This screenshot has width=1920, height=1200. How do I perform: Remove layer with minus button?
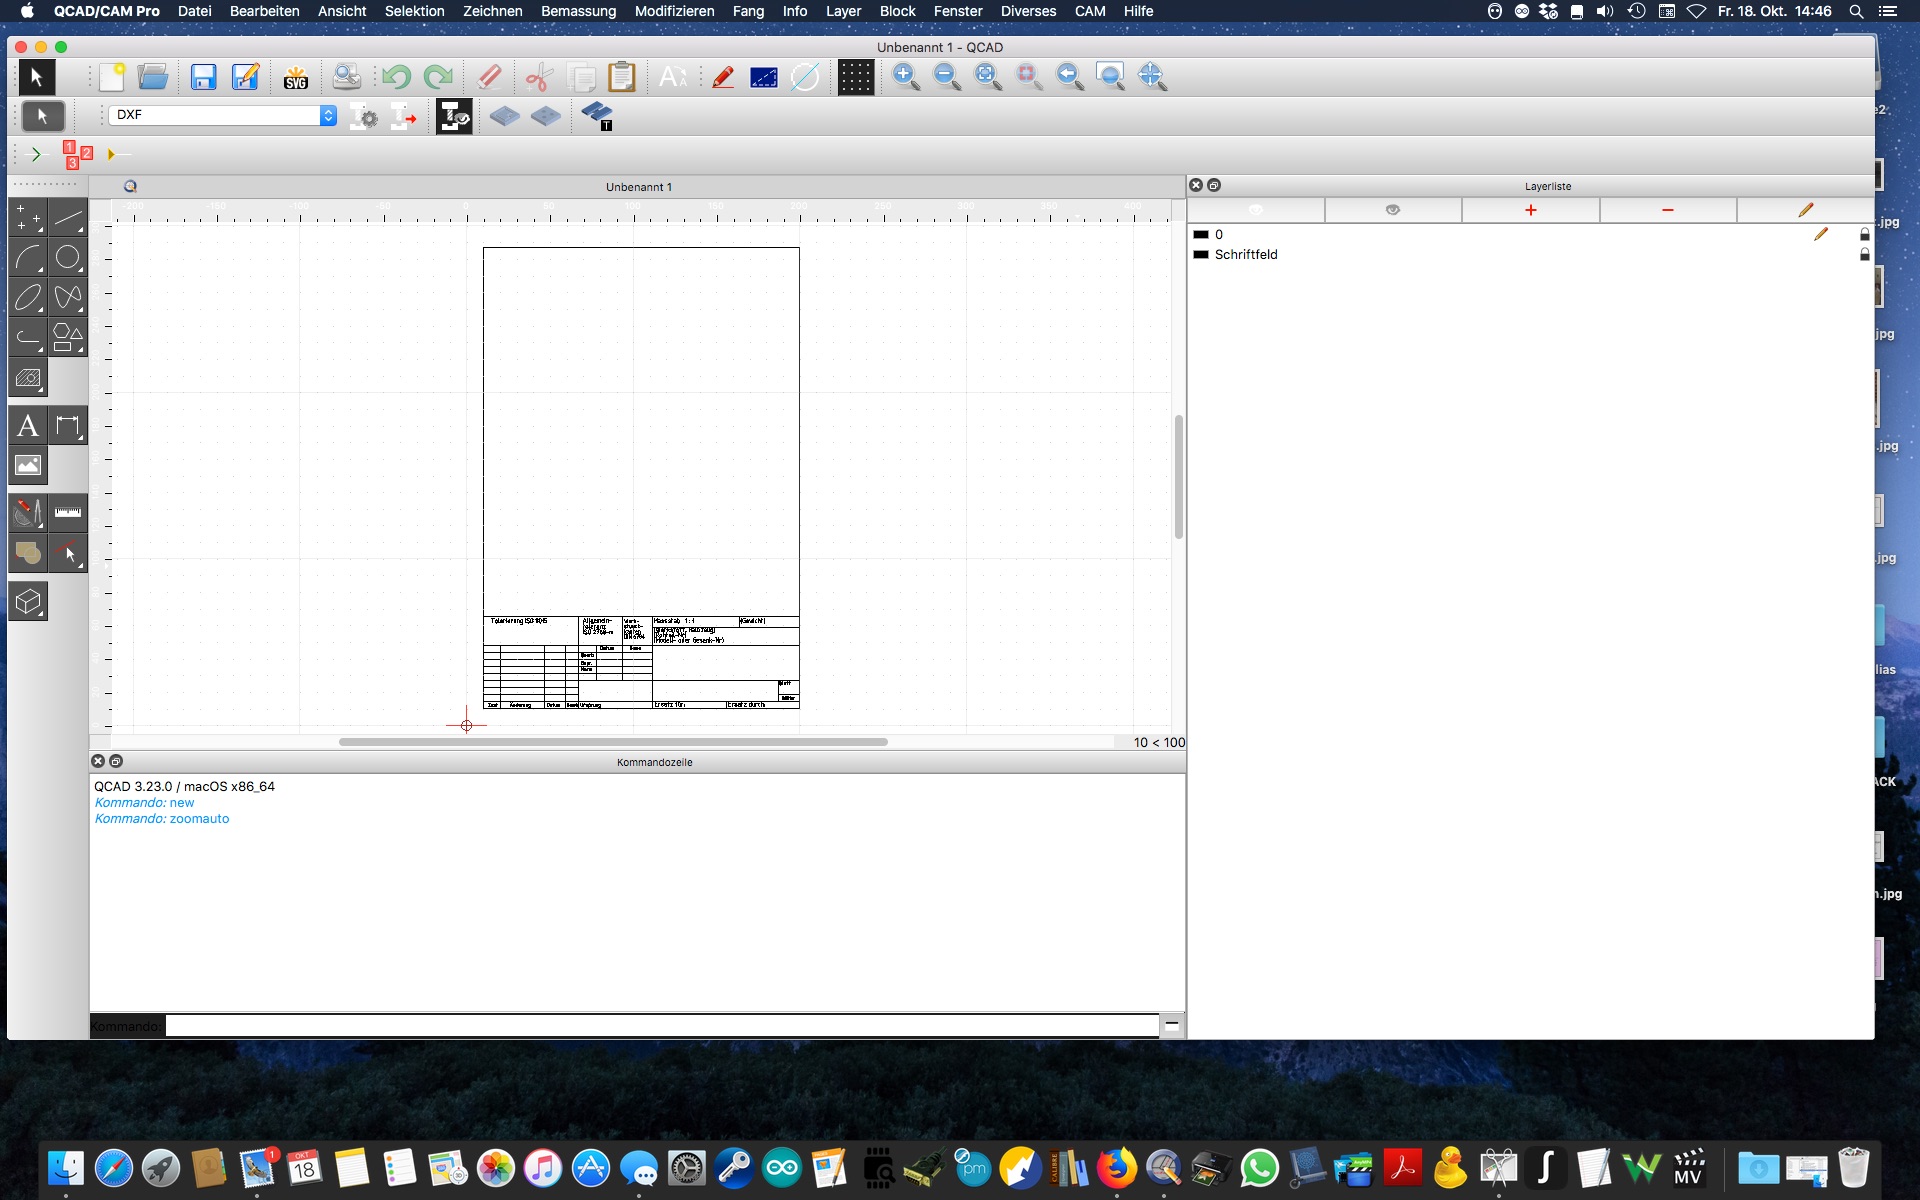[1667, 210]
